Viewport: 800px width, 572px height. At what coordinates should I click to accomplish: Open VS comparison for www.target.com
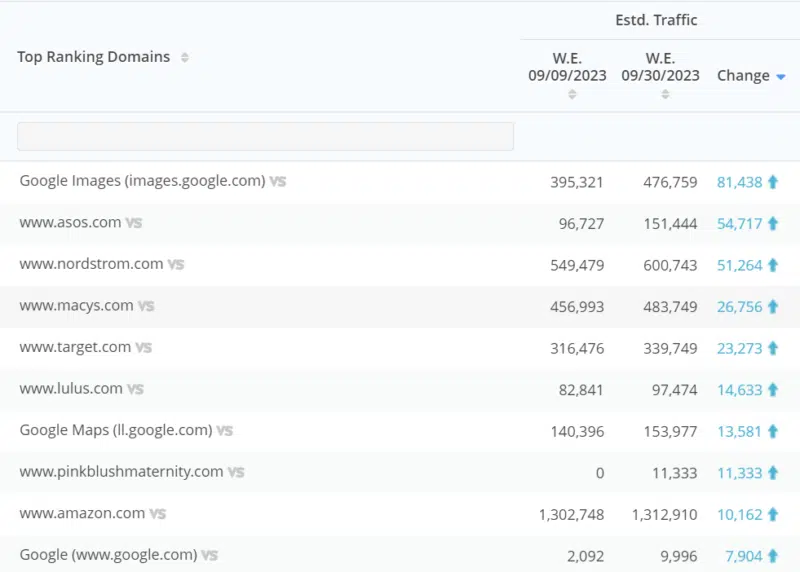click(143, 347)
